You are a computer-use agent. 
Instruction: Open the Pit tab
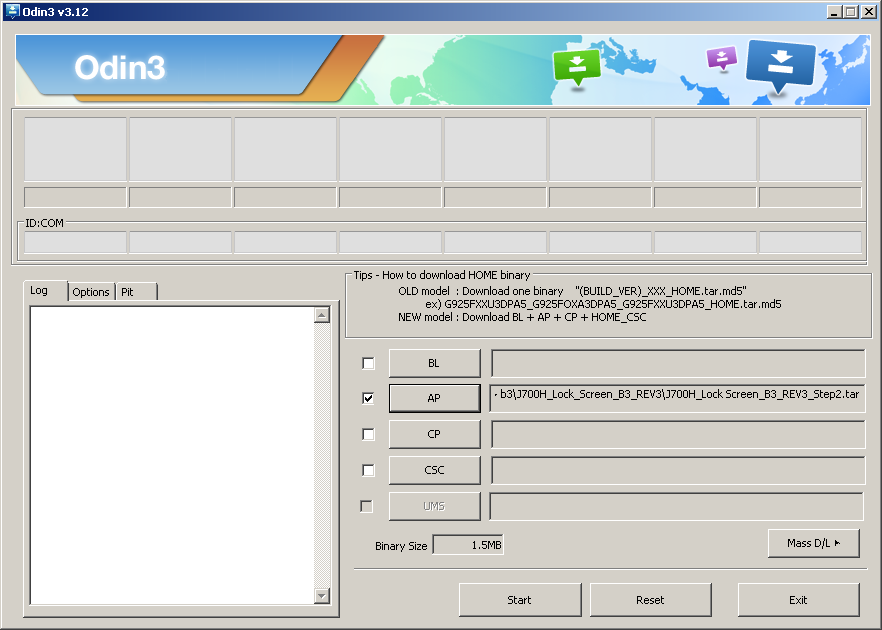pyautogui.click(x=137, y=291)
